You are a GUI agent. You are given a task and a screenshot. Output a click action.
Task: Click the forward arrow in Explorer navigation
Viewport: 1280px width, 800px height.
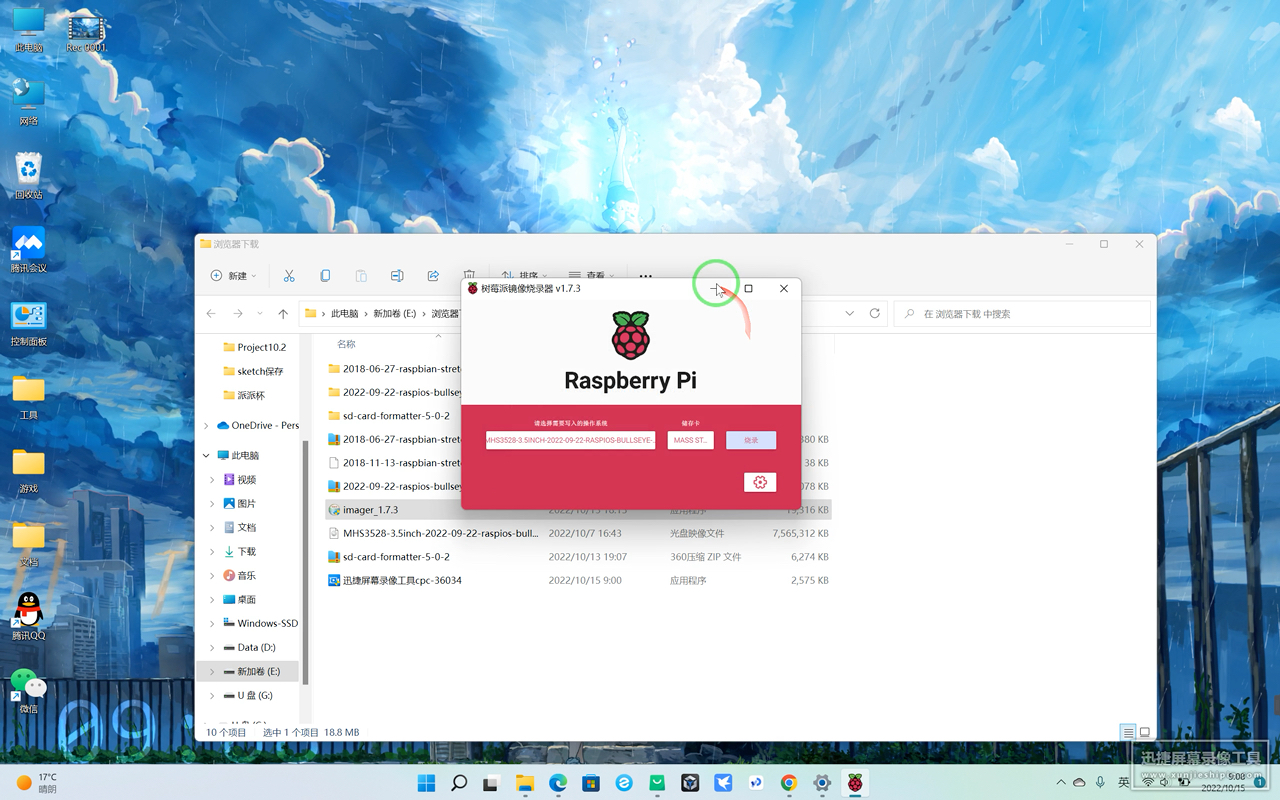(x=237, y=314)
